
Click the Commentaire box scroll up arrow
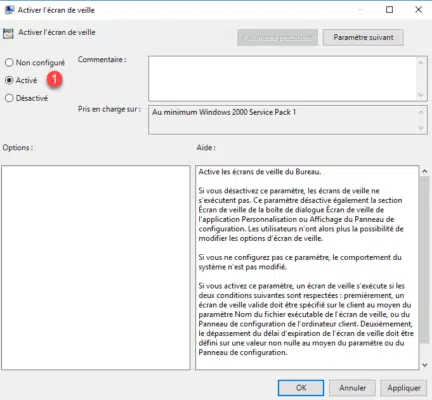pyautogui.click(x=421, y=63)
